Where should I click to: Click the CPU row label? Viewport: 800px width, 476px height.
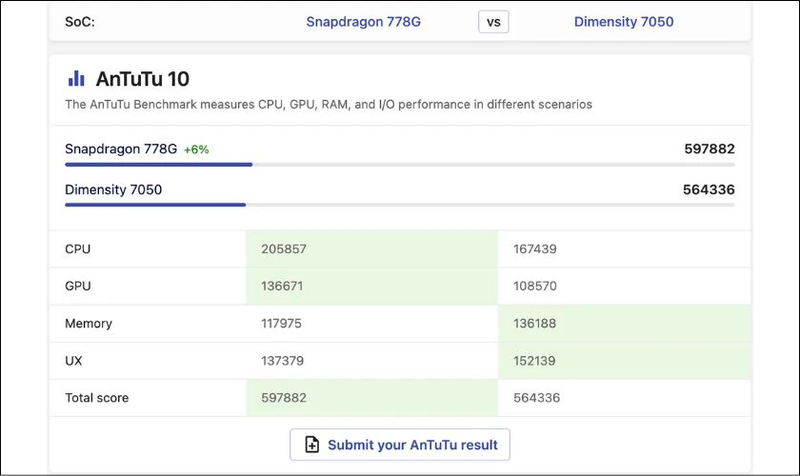click(x=78, y=249)
